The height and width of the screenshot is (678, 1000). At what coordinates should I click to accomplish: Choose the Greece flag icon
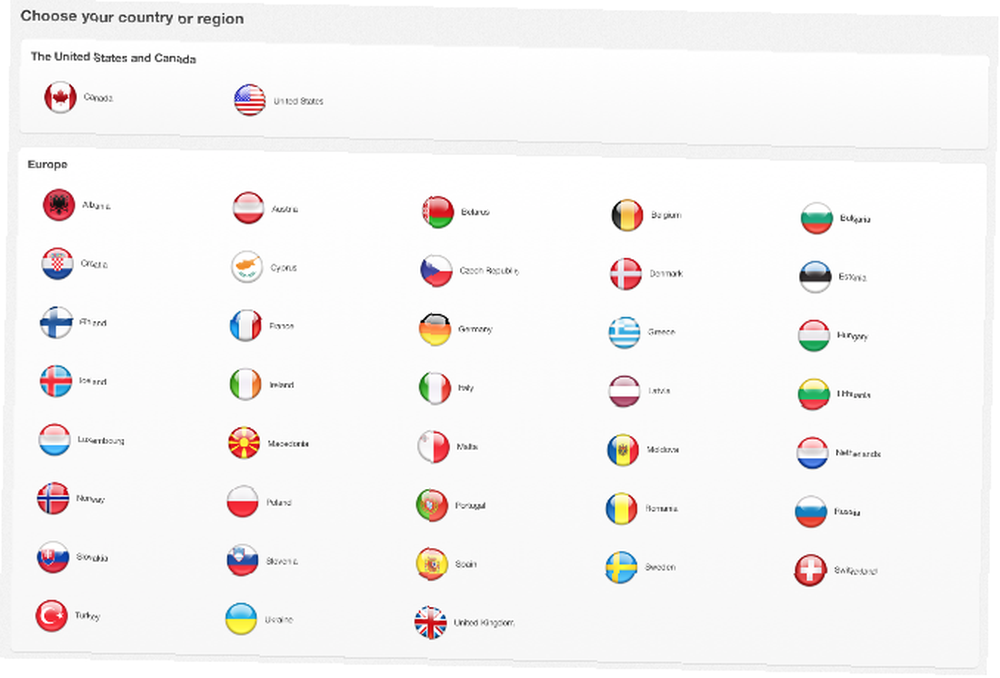[624, 332]
